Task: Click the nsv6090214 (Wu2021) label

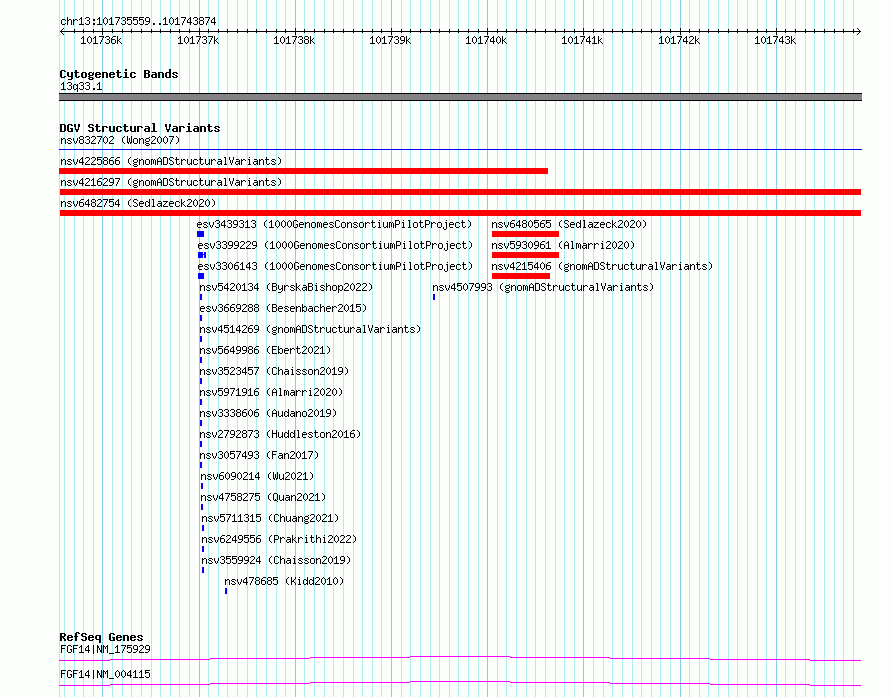Action: pyautogui.click(x=257, y=476)
